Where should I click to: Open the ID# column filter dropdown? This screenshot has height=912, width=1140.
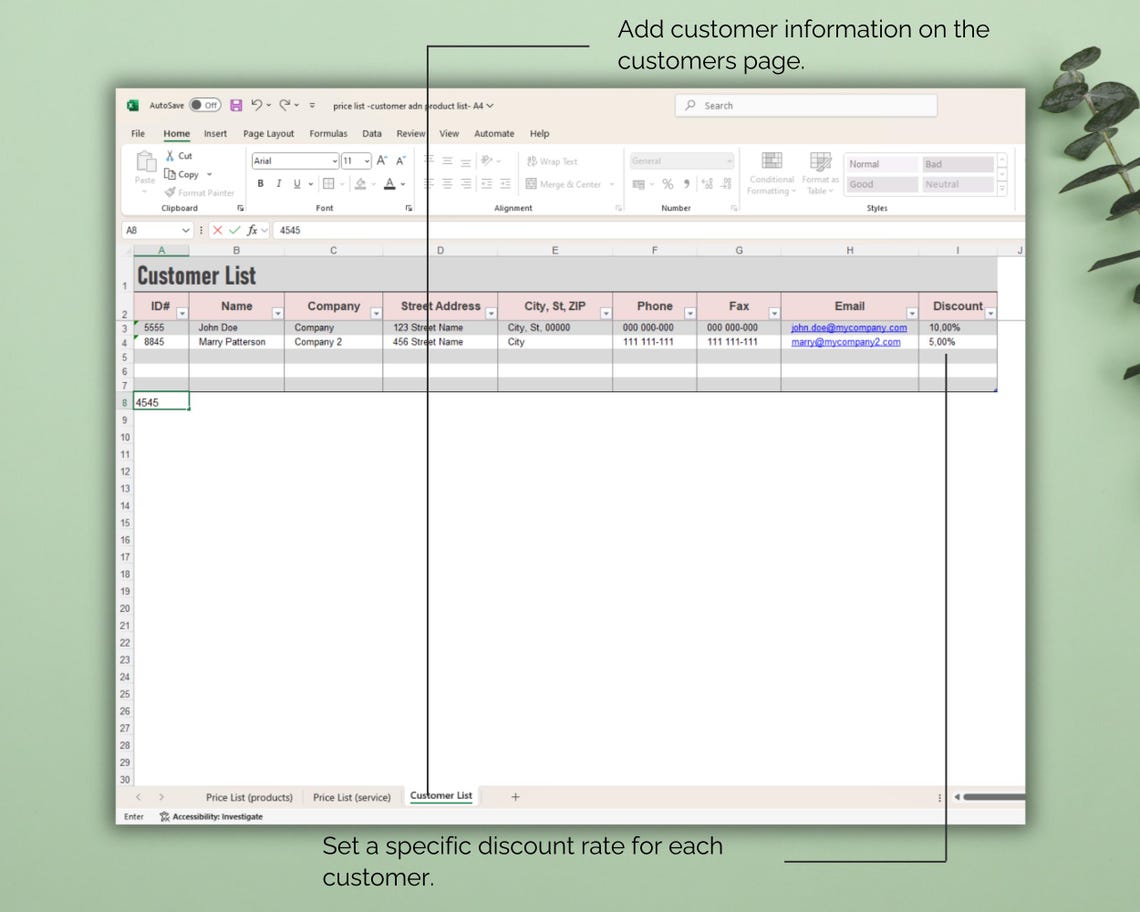(182, 313)
